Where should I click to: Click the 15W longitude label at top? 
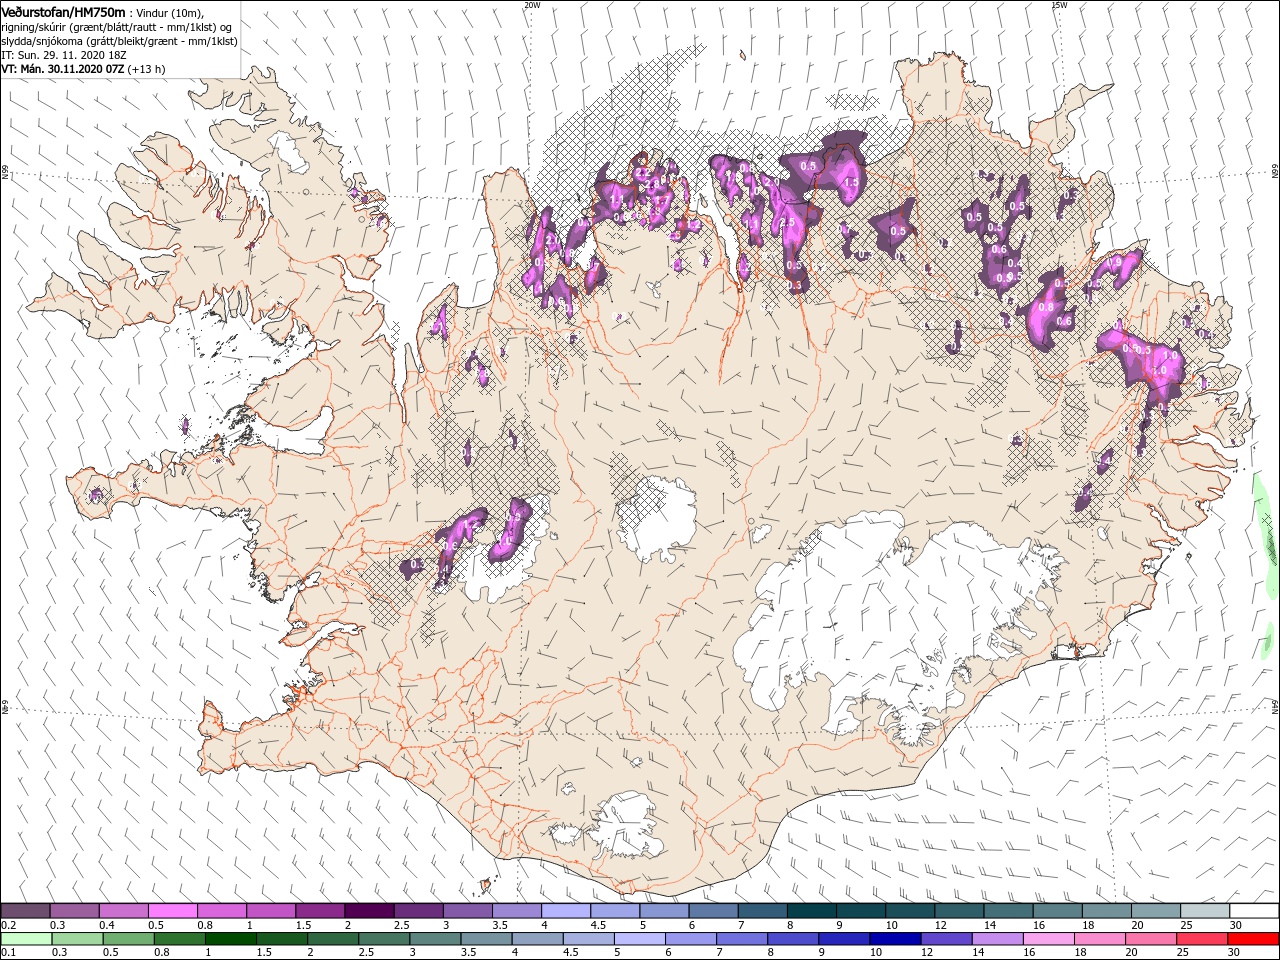(1059, 5)
